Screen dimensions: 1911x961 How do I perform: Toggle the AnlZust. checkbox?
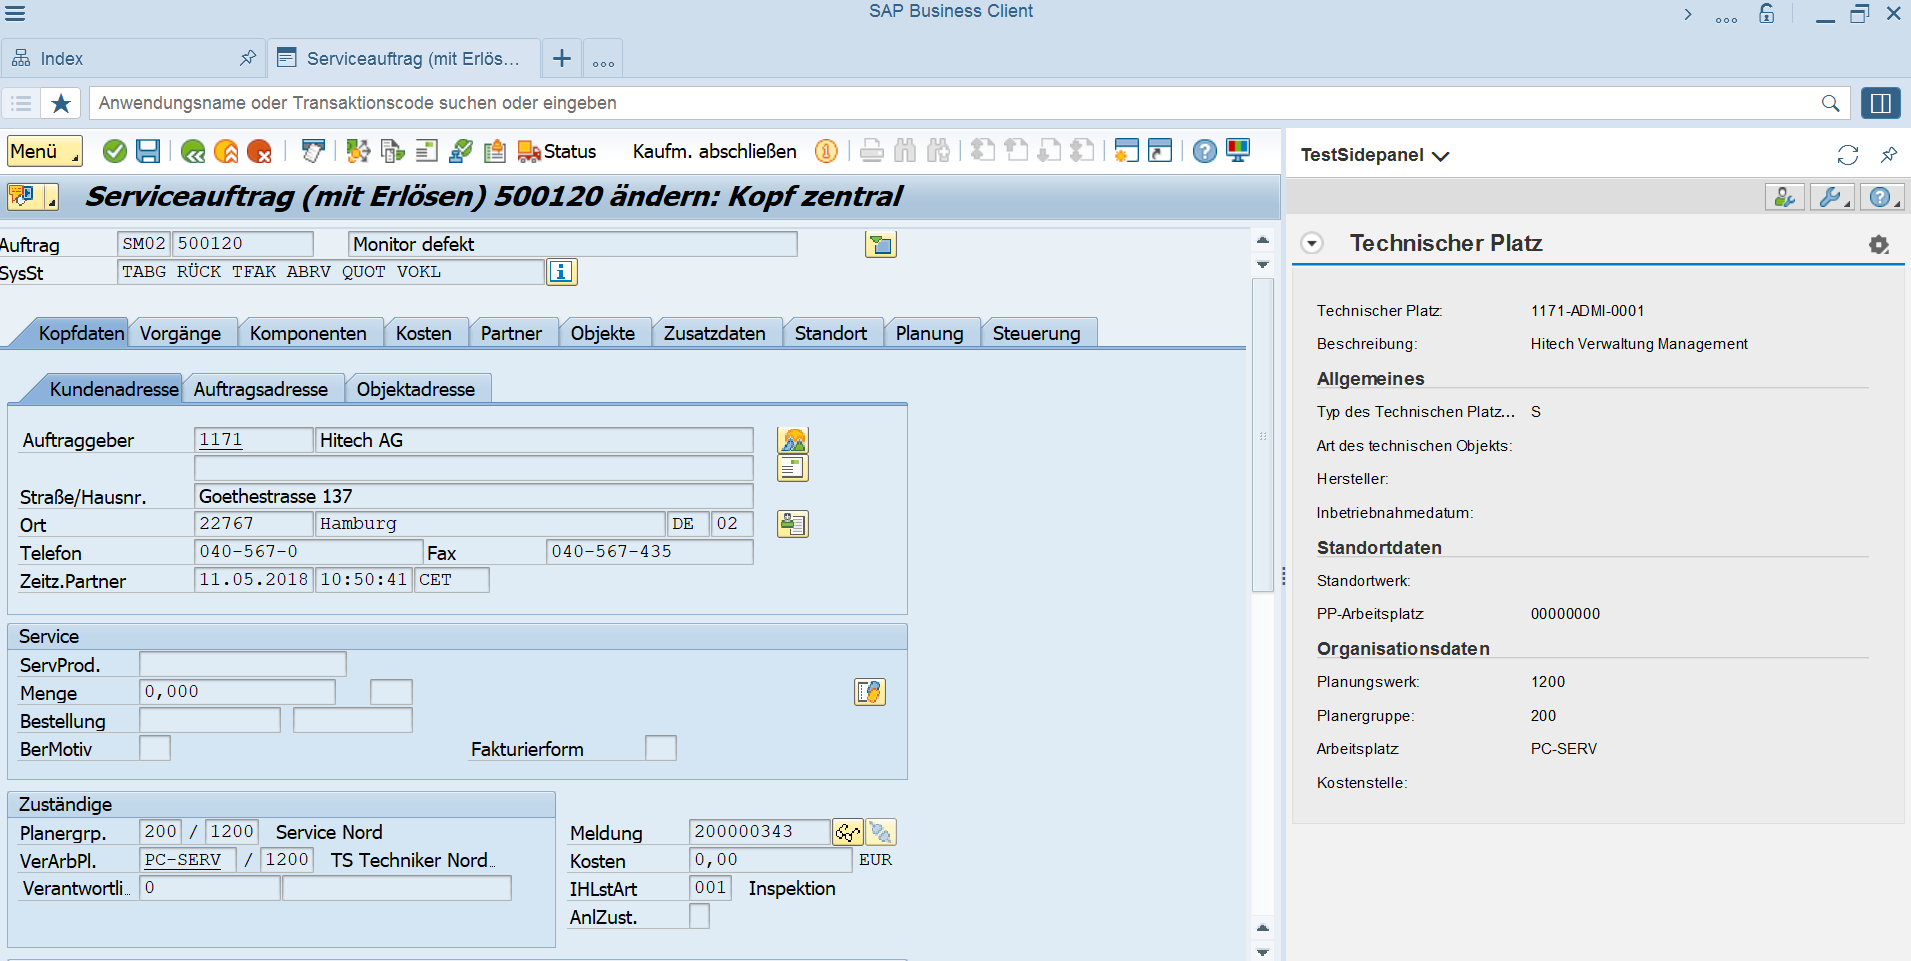(x=699, y=916)
